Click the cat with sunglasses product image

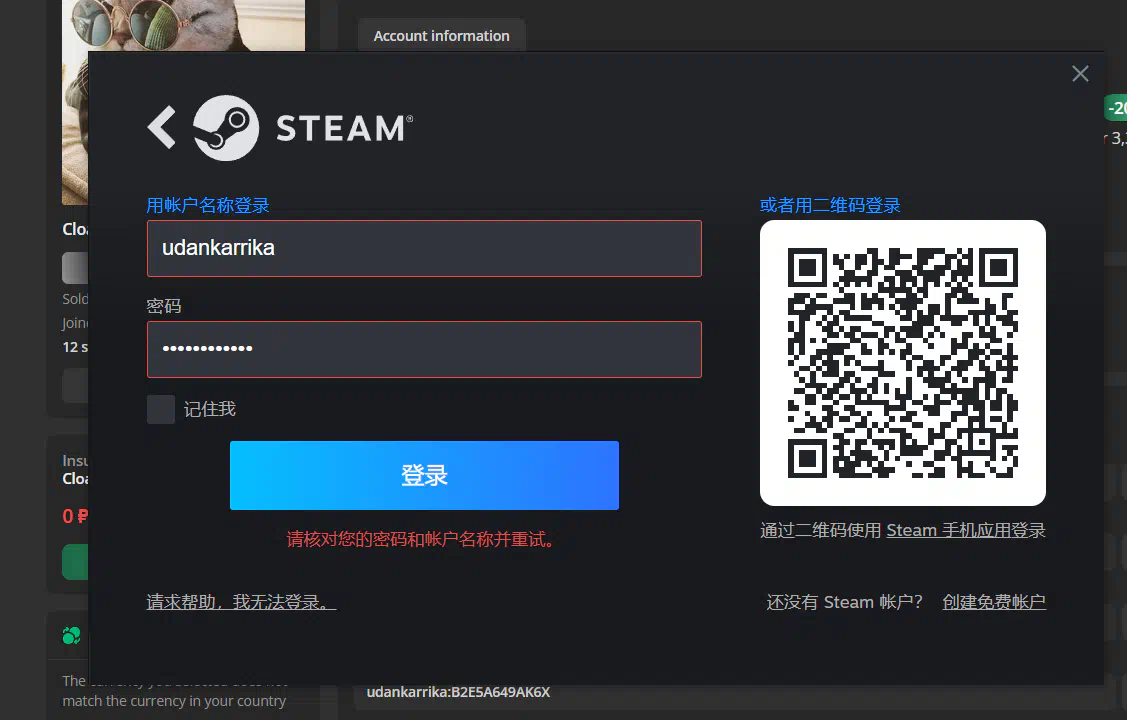coord(183,26)
